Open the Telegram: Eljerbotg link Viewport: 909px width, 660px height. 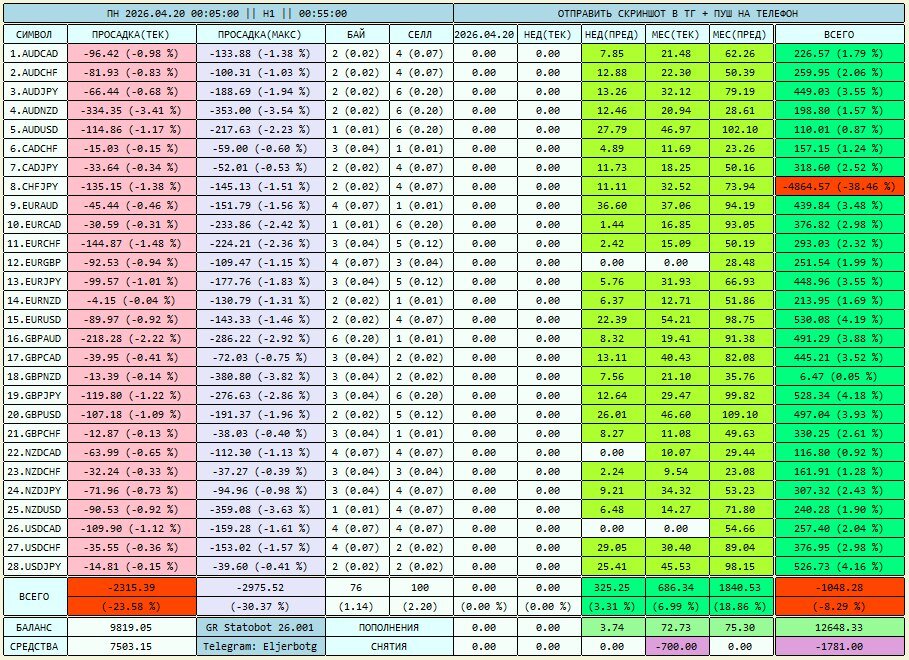260,646
